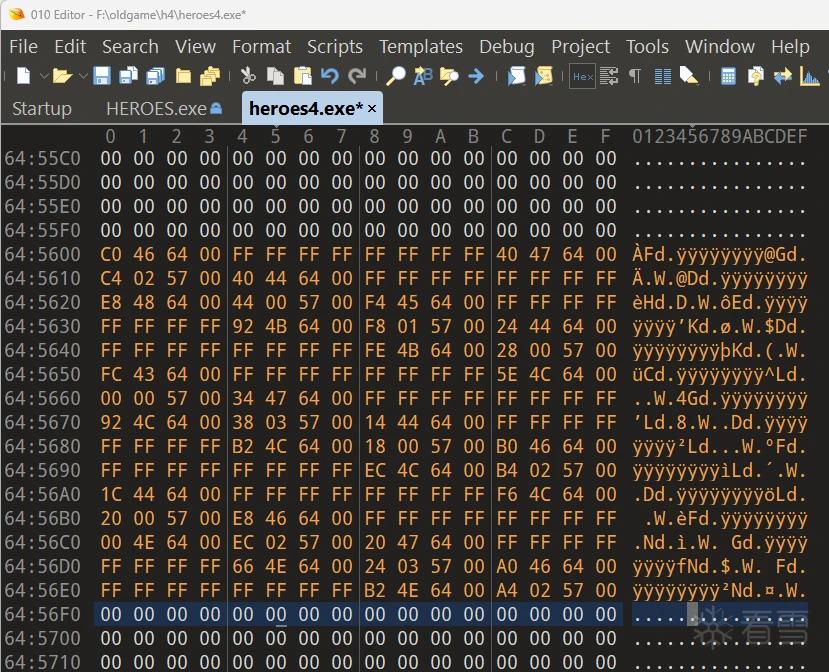
Task: Click the Replace AB icon
Action: click(x=422, y=76)
